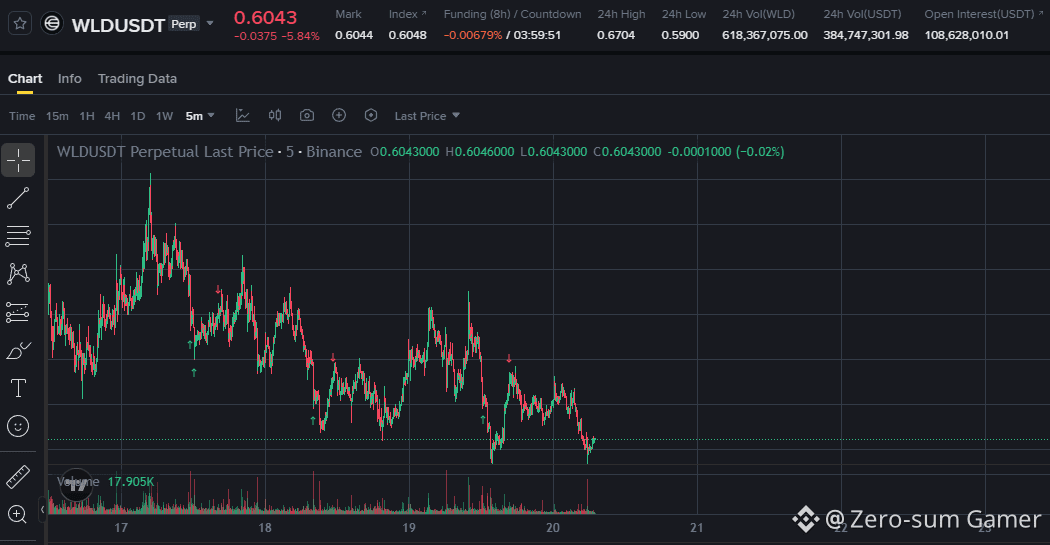This screenshot has height=545, width=1050.
Task: Click the -0.00679% funding rate value
Action: [473, 35]
